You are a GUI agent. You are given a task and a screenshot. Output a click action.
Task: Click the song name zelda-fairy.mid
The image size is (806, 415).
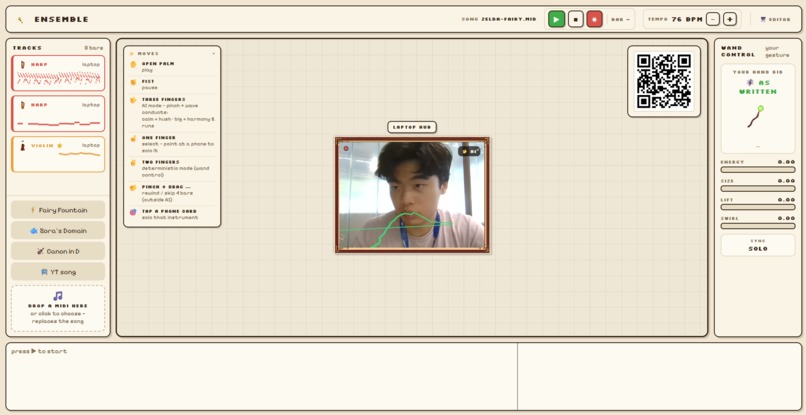508,20
